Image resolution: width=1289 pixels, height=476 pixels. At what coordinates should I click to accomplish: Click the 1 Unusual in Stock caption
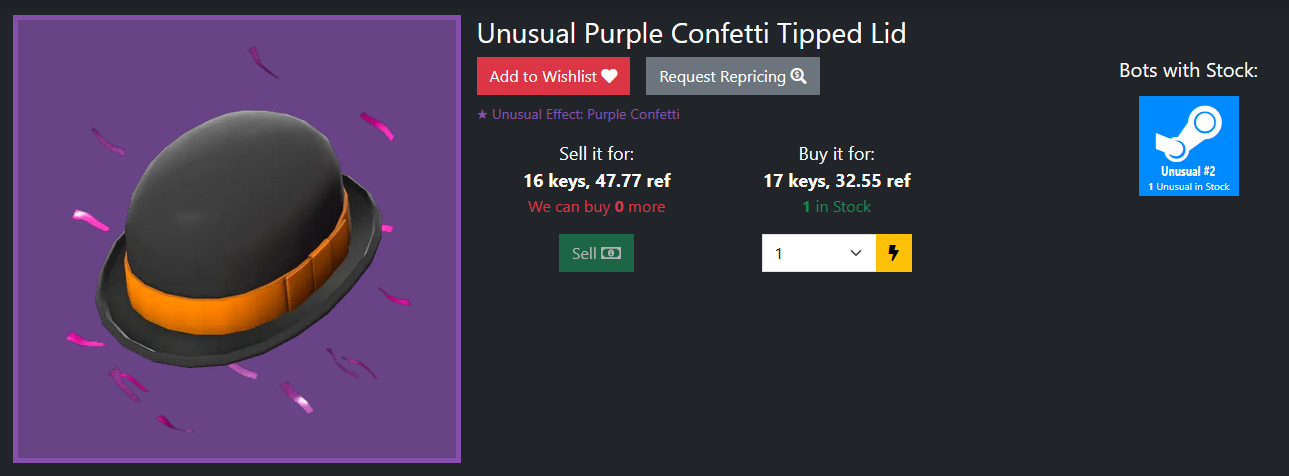coord(1189,187)
